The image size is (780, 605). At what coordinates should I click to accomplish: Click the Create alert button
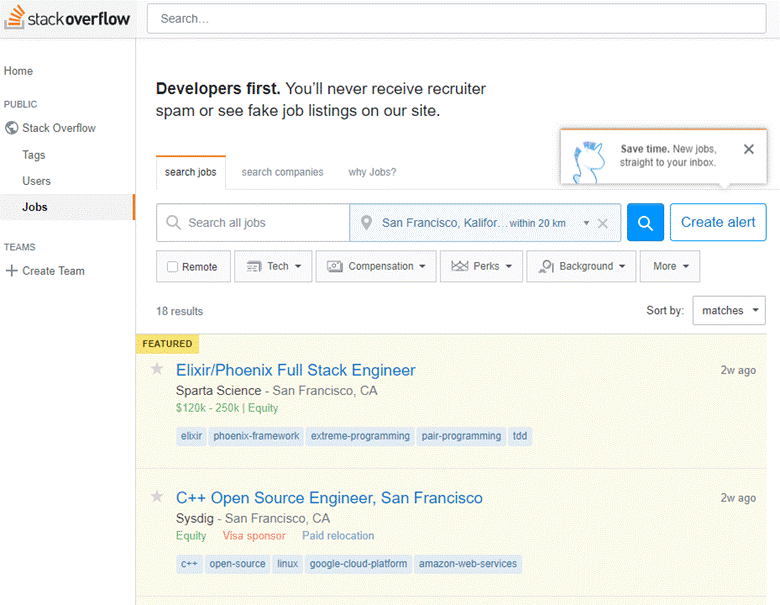coord(718,222)
